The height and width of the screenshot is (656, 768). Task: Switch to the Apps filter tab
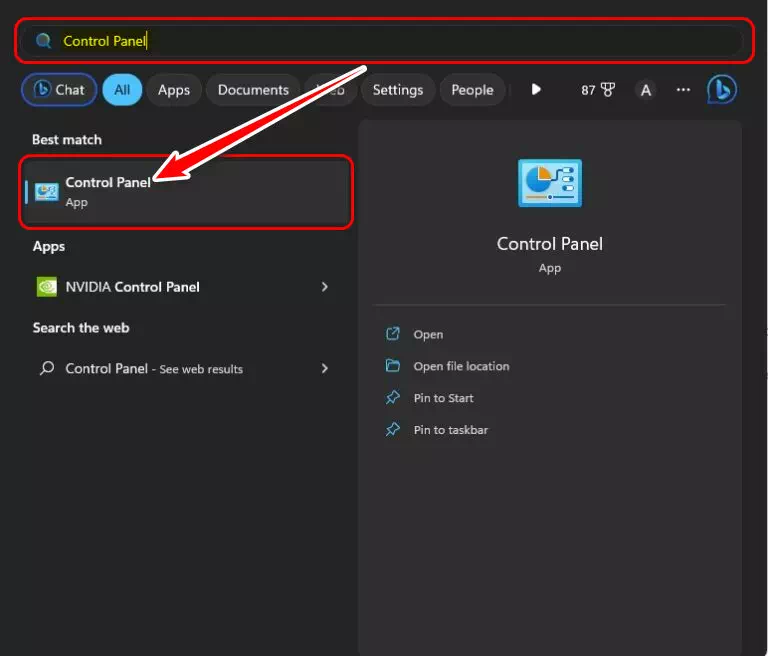coord(174,90)
